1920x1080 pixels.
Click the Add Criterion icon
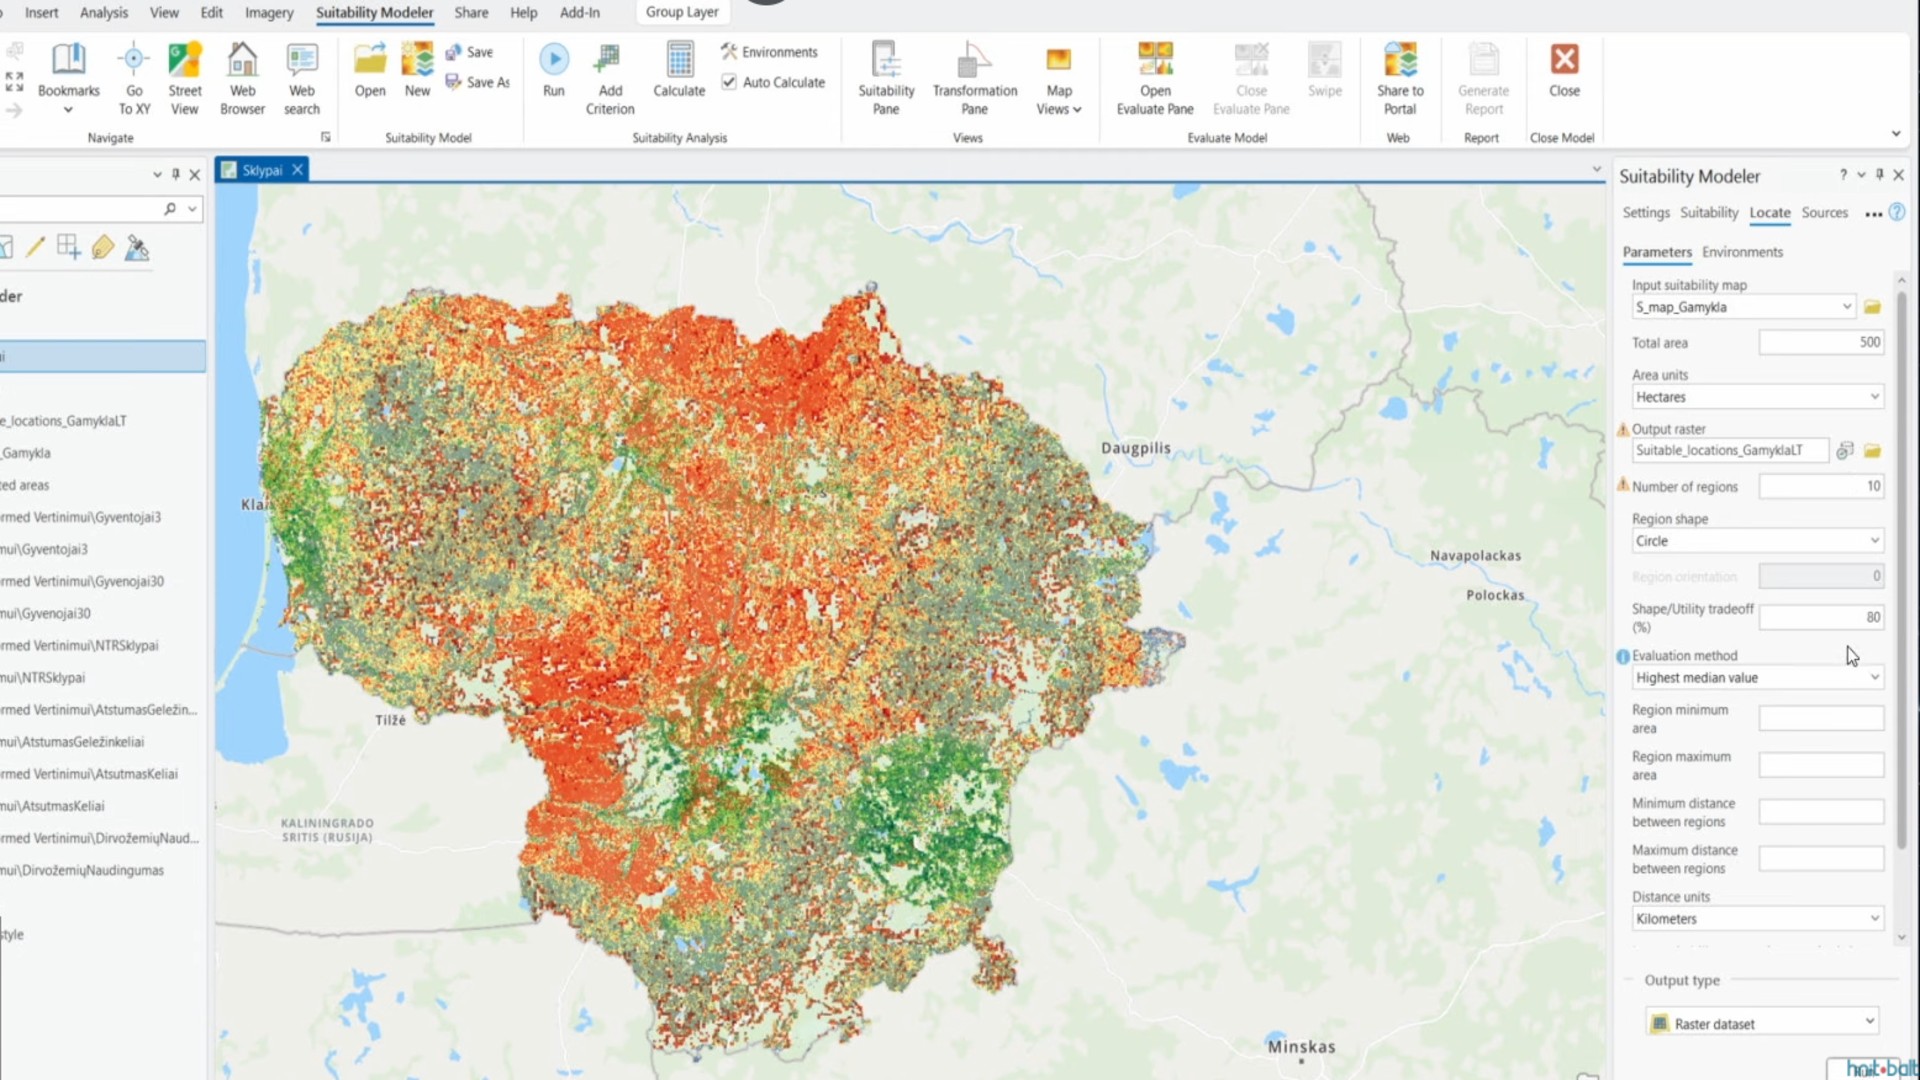click(x=609, y=61)
